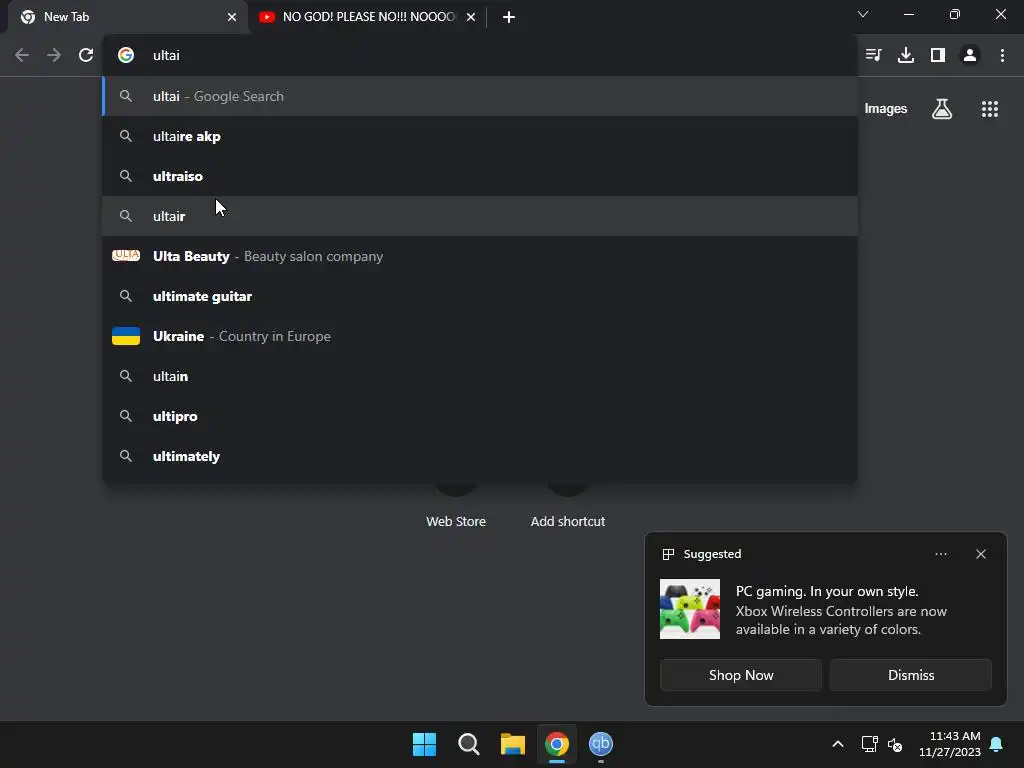The image size is (1024, 768).
Task: Select the Ukraine country suggestion
Action: coord(480,336)
